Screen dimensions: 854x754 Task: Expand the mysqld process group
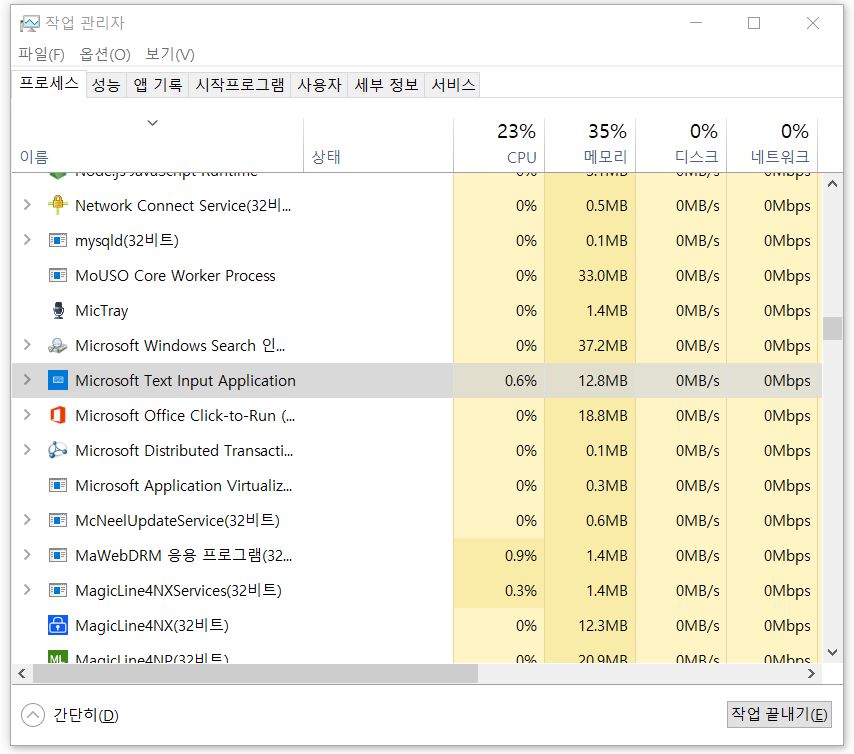pyautogui.click(x=27, y=240)
